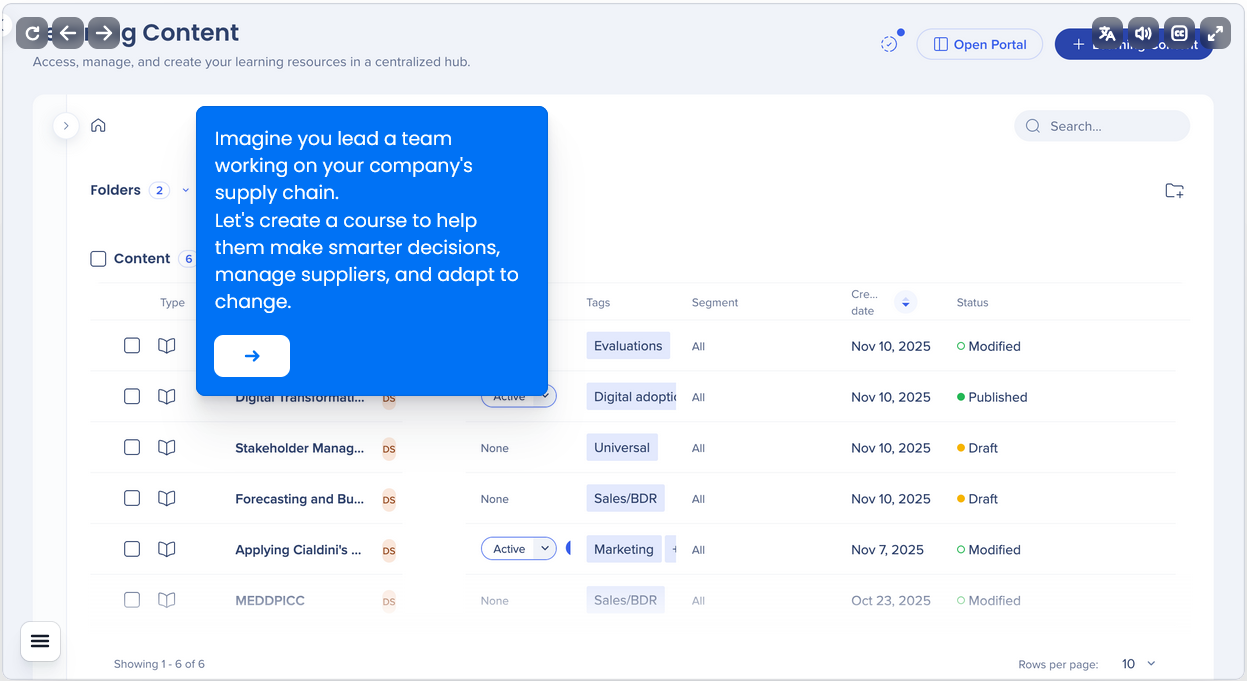Click the Tags column header
The height and width of the screenshot is (681, 1247).
(598, 303)
